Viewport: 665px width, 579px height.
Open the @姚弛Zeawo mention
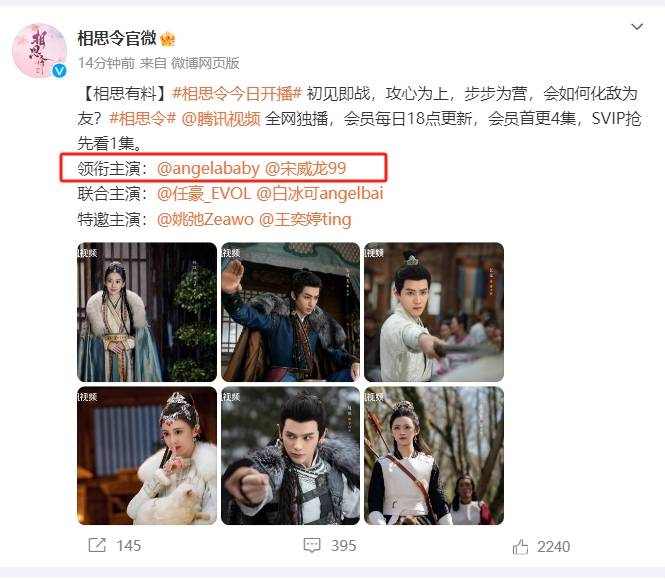[205, 219]
